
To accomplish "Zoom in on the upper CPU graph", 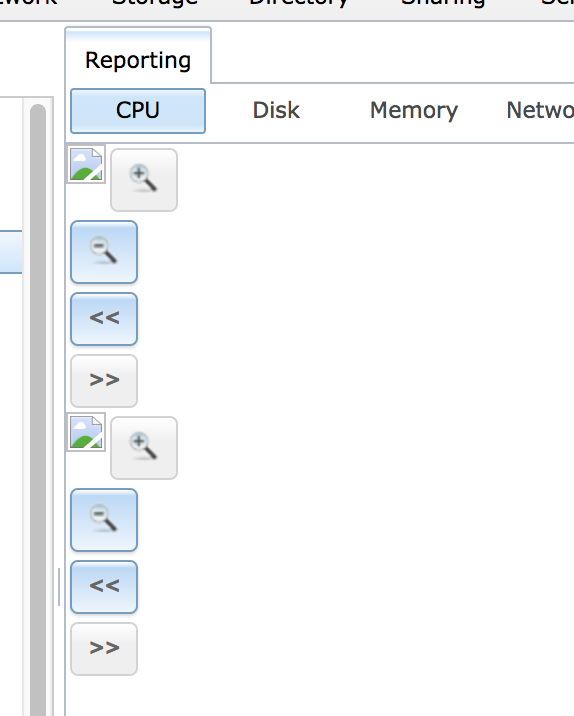I will [144, 180].
